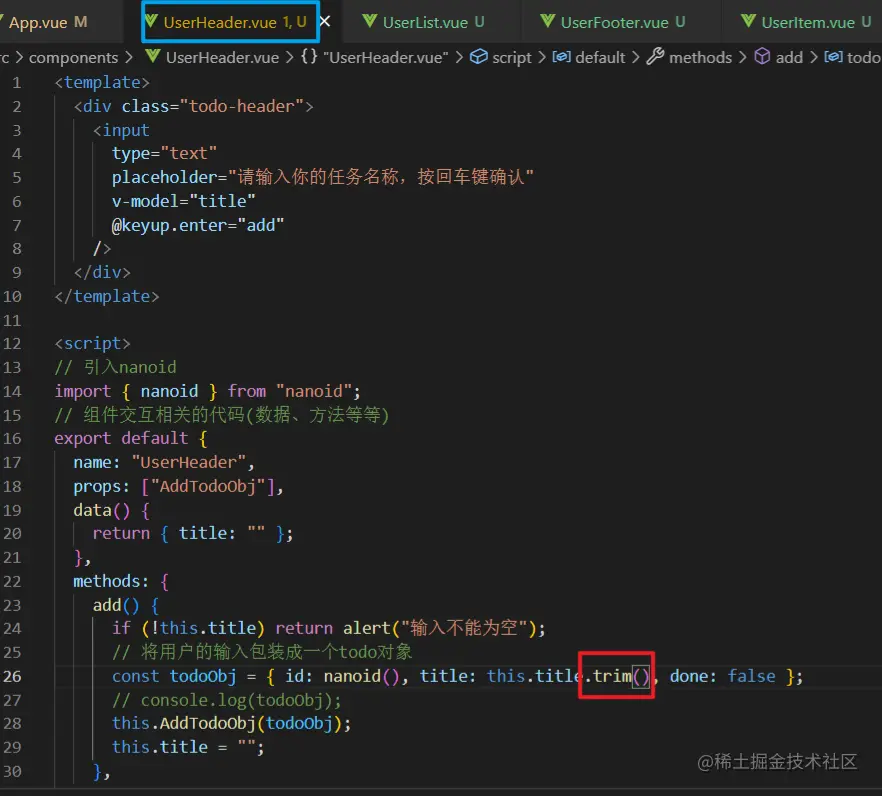Click the .trim() call on line 26
This screenshot has height=796, width=882.
click(616, 676)
